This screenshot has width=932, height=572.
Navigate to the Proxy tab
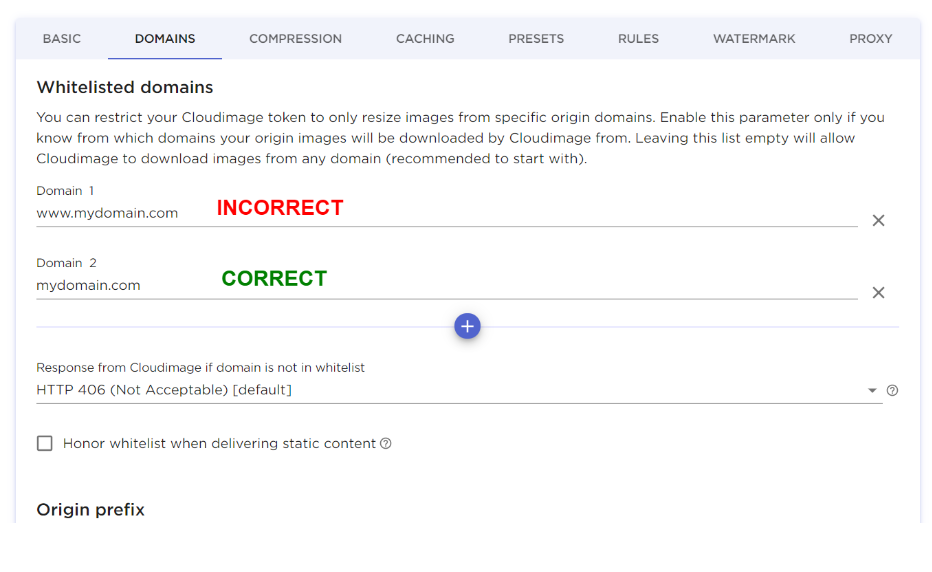870,39
